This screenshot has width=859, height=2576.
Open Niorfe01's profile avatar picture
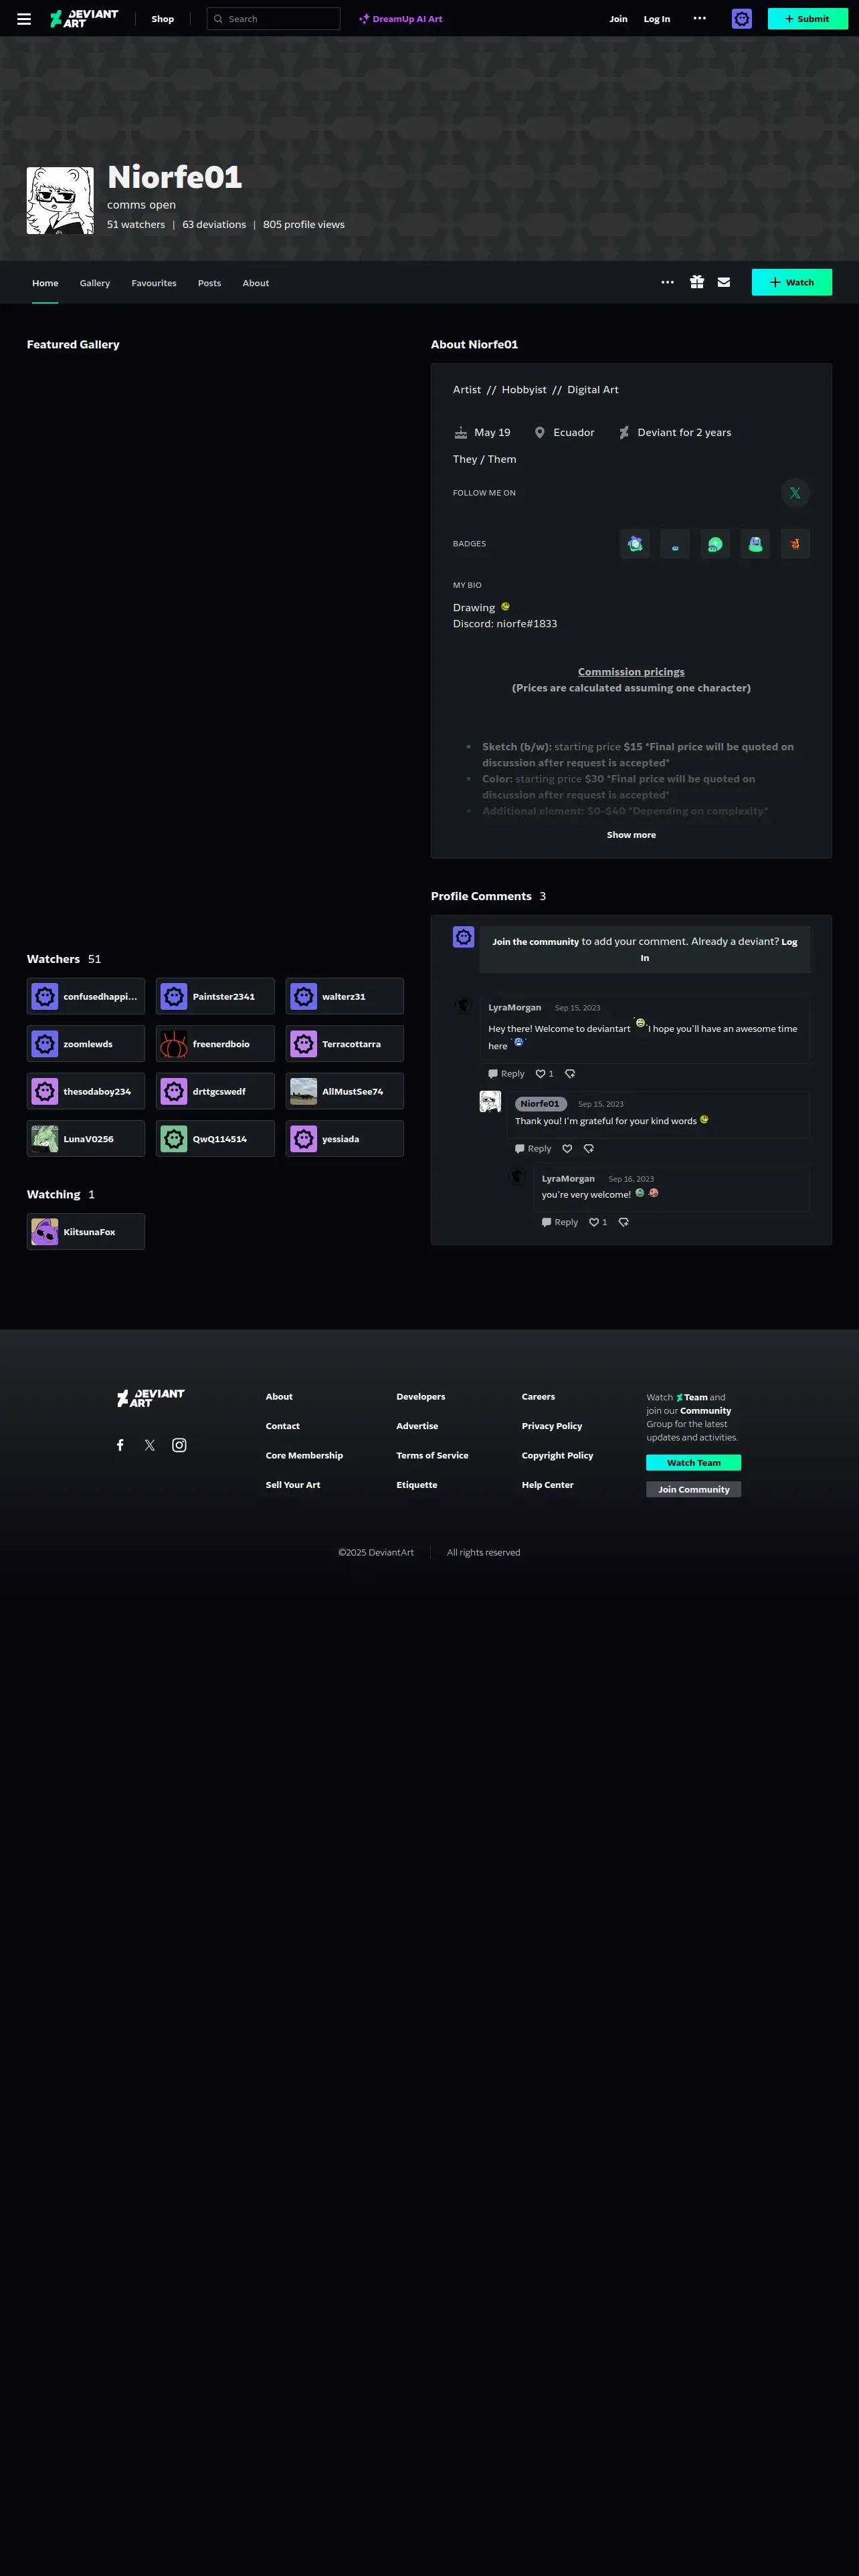(x=60, y=201)
